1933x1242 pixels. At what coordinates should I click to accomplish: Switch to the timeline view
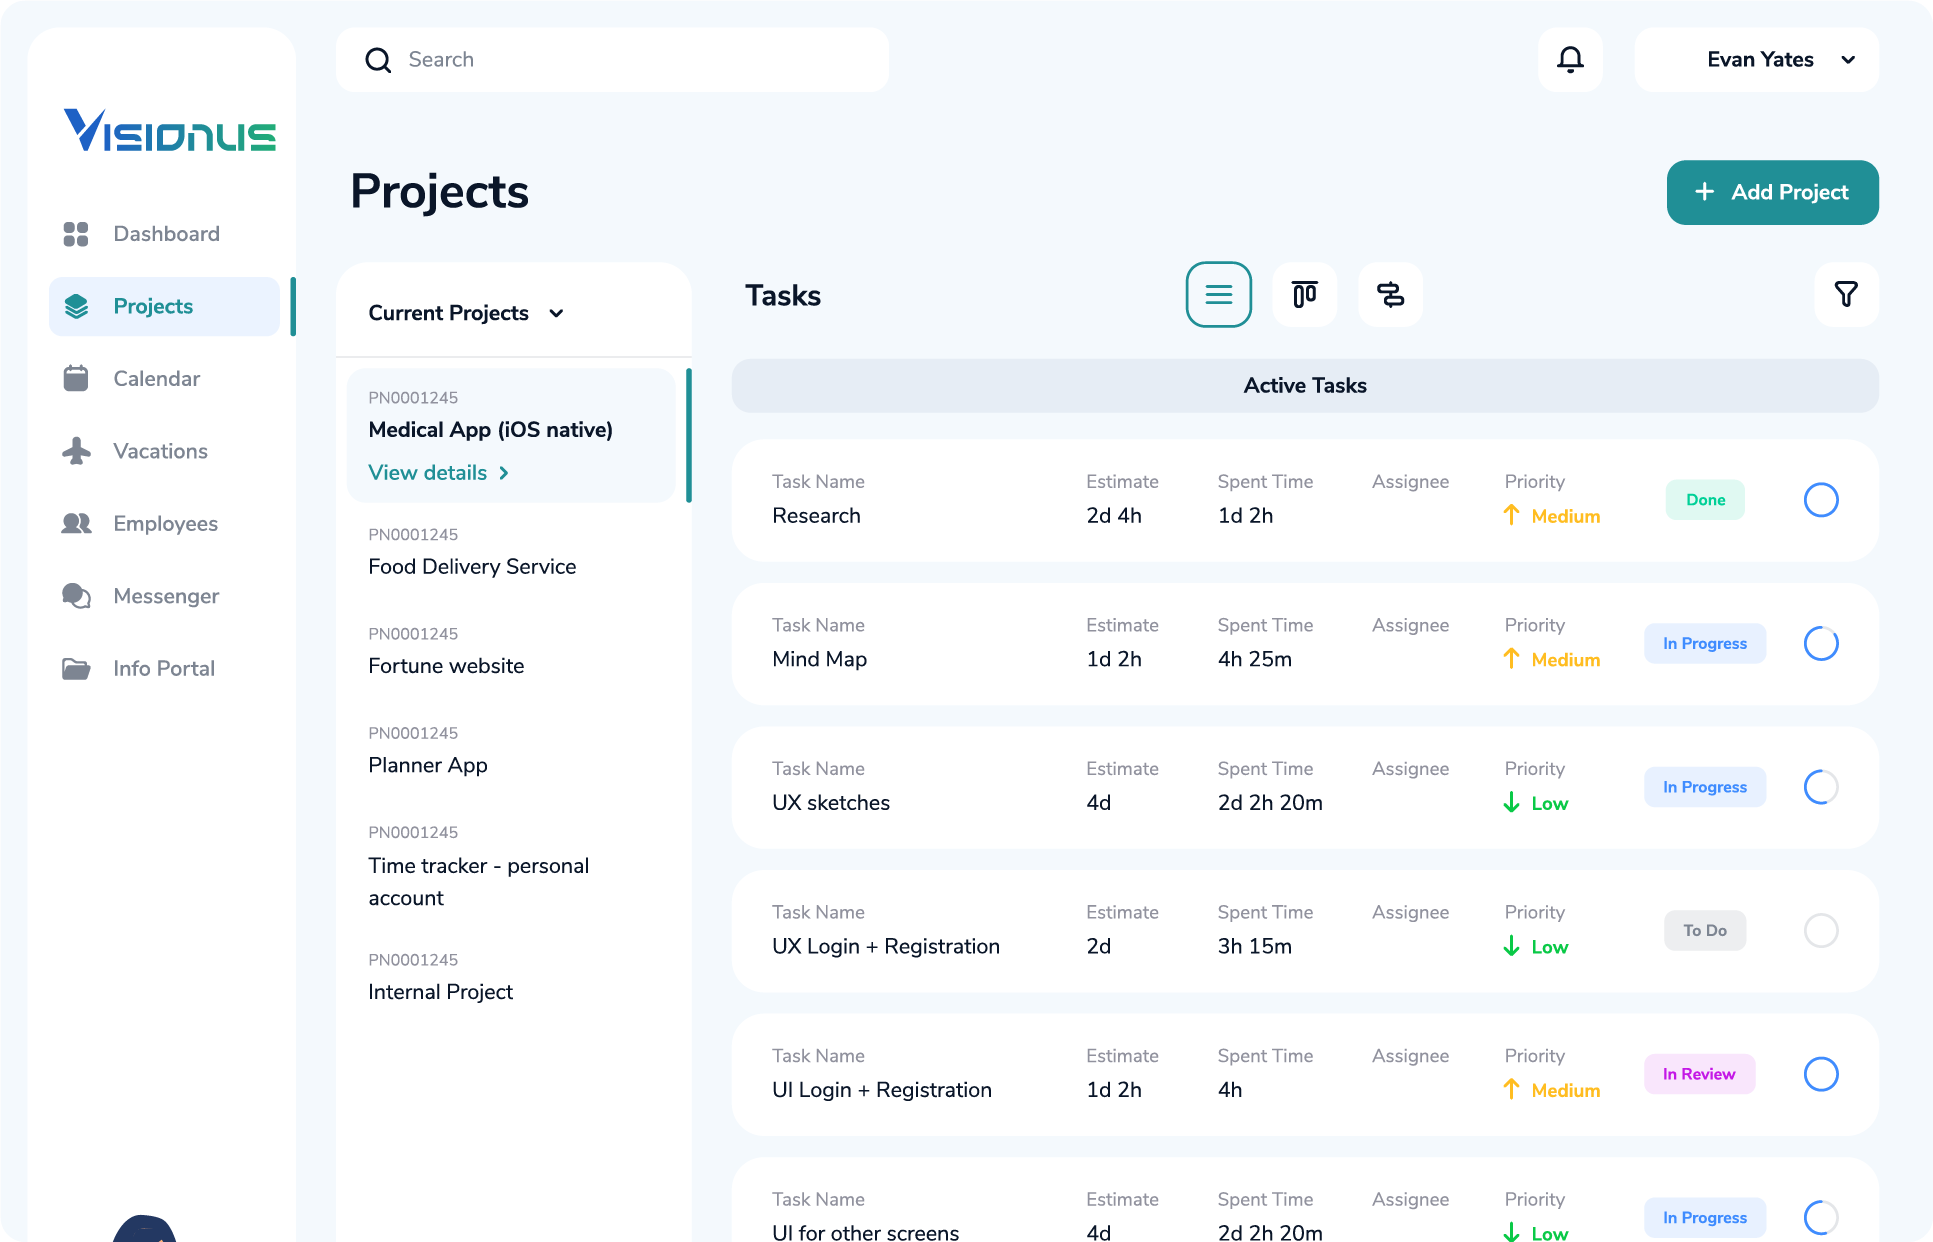point(1390,295)
